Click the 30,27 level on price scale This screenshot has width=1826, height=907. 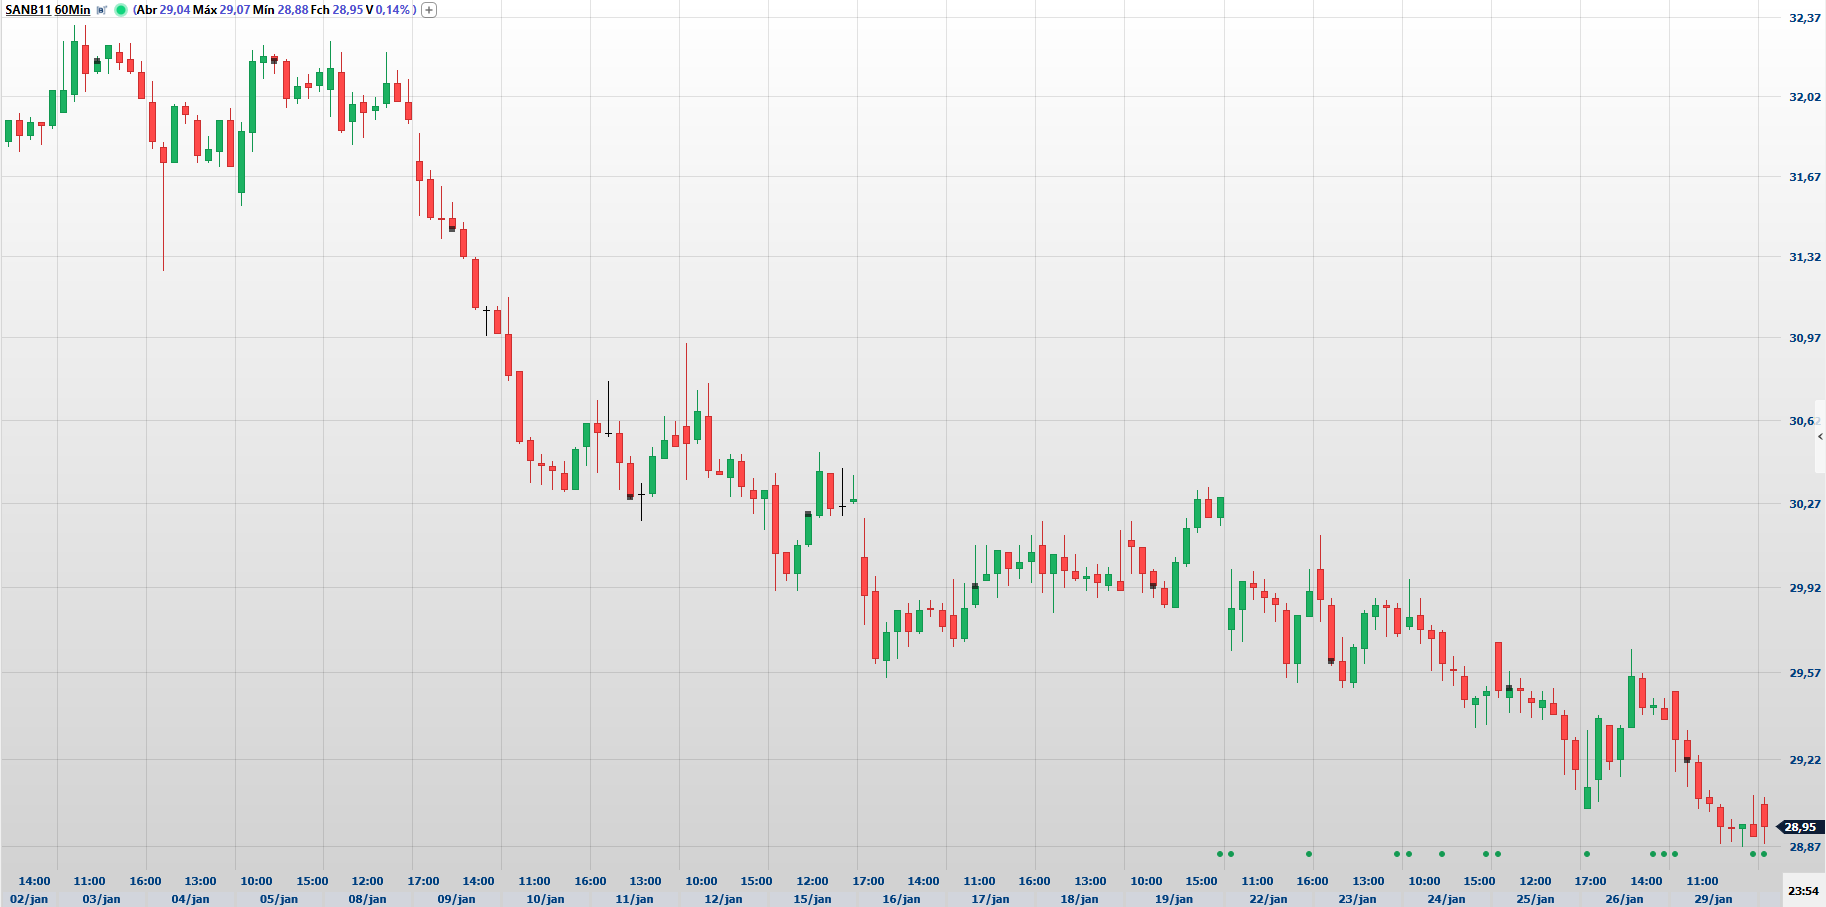[1804, 504]
